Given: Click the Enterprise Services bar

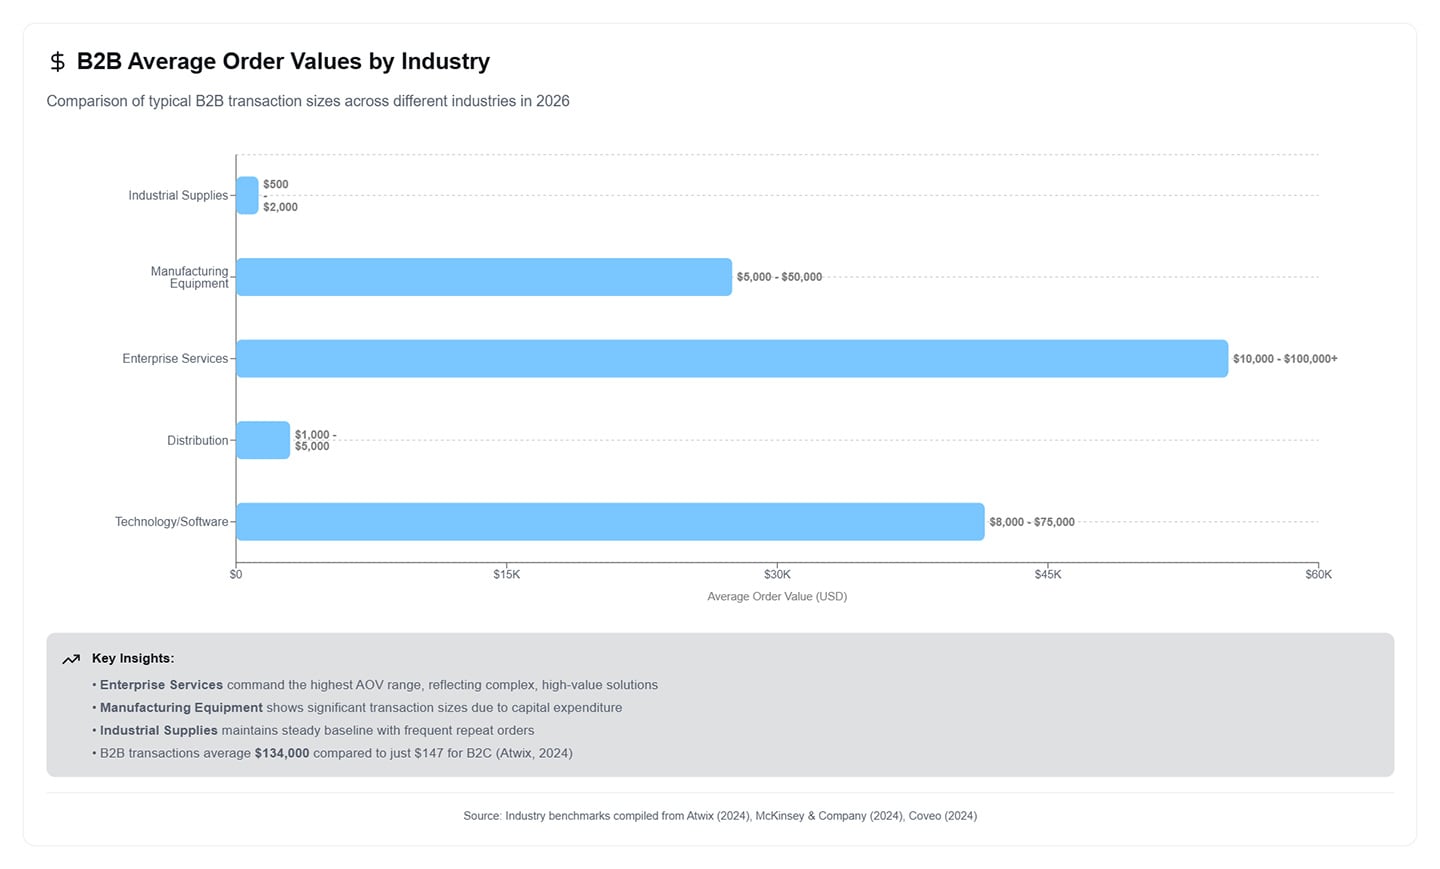Looking at the screenshot, I should 731,359.
